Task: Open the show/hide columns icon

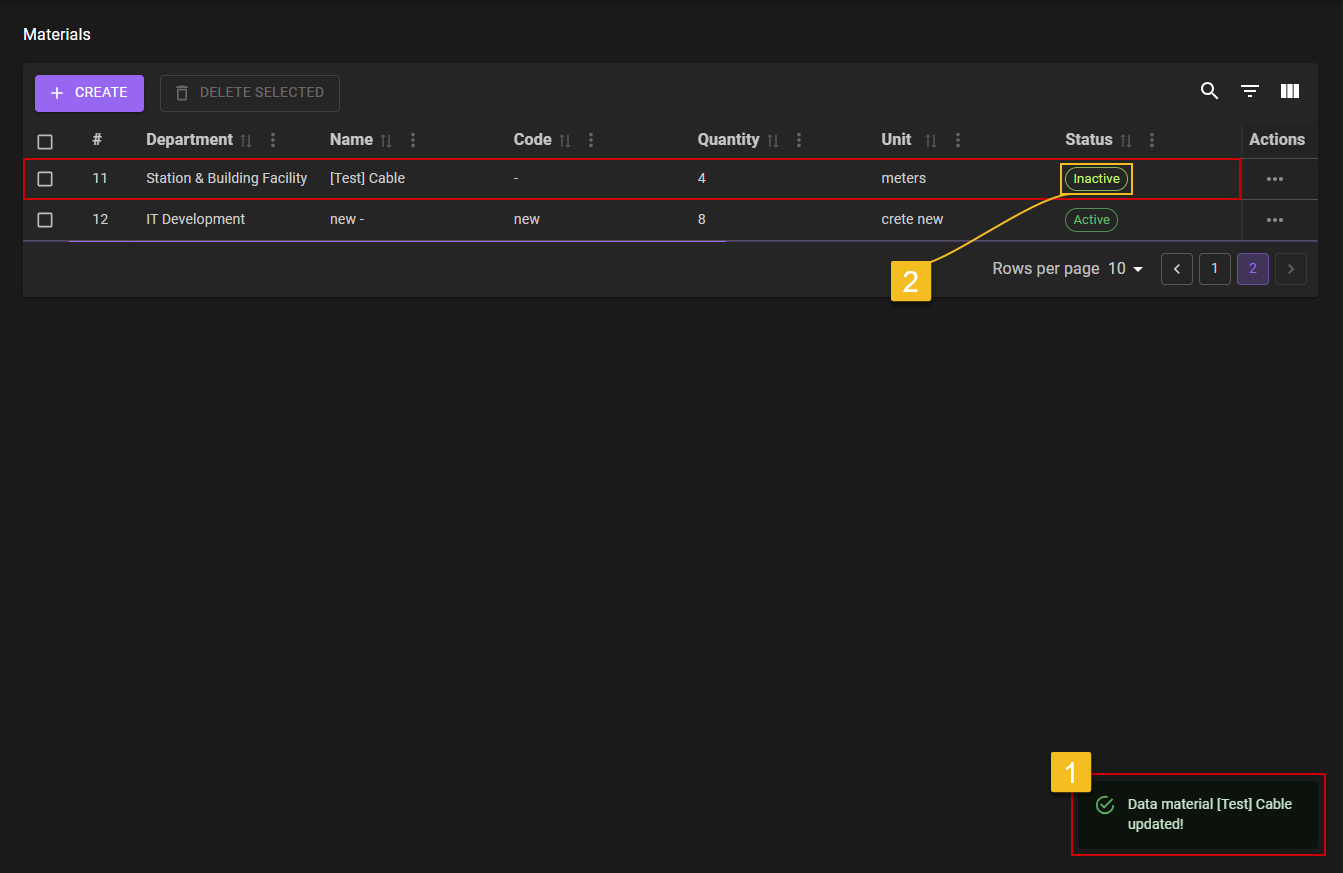Action: coord(1289,92)
